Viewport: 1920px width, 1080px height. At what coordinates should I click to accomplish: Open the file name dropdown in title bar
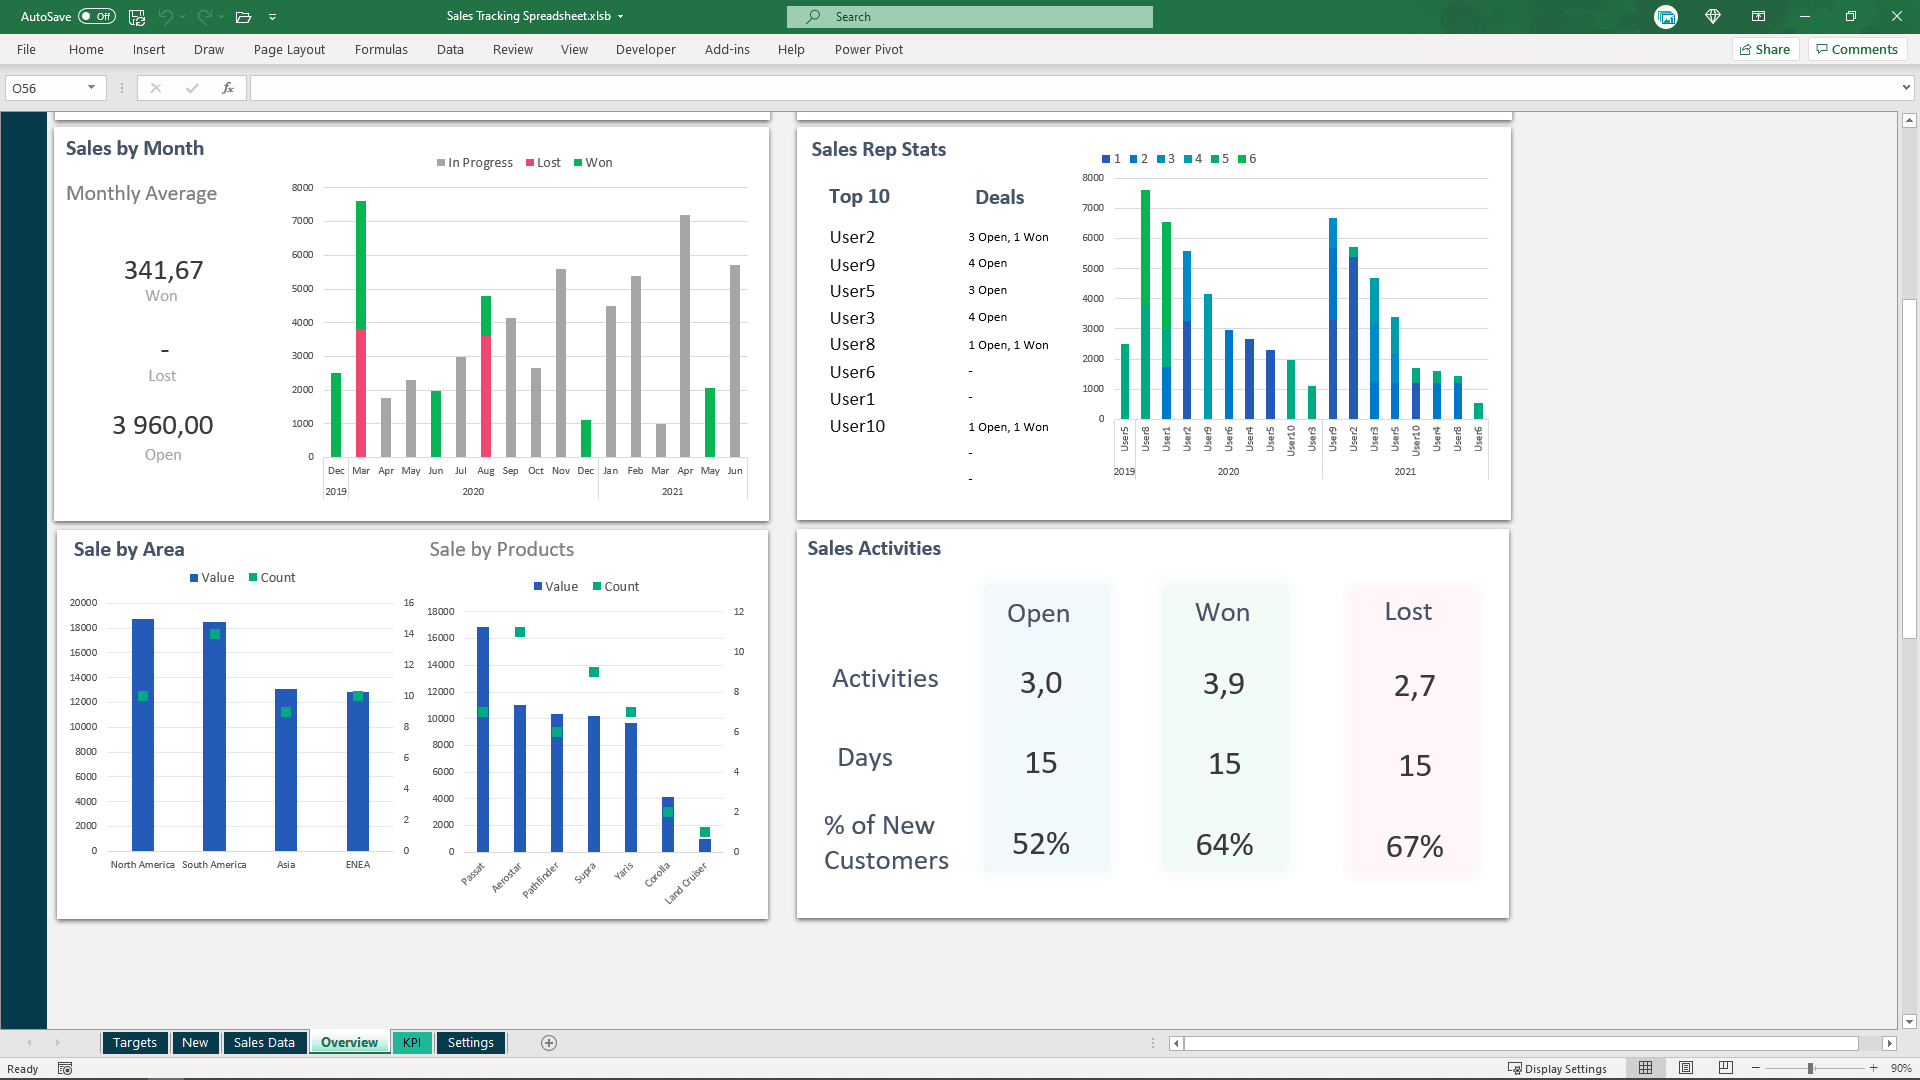point(621,17)
